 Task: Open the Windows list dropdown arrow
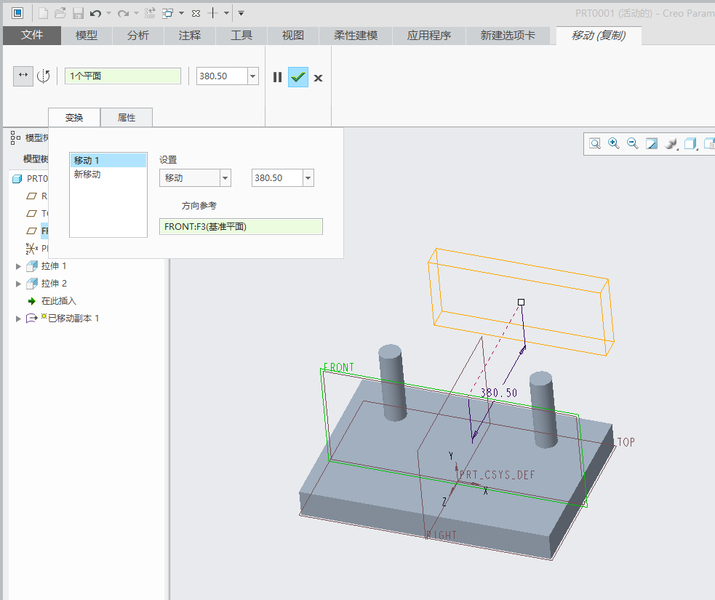tap(181, 13)
